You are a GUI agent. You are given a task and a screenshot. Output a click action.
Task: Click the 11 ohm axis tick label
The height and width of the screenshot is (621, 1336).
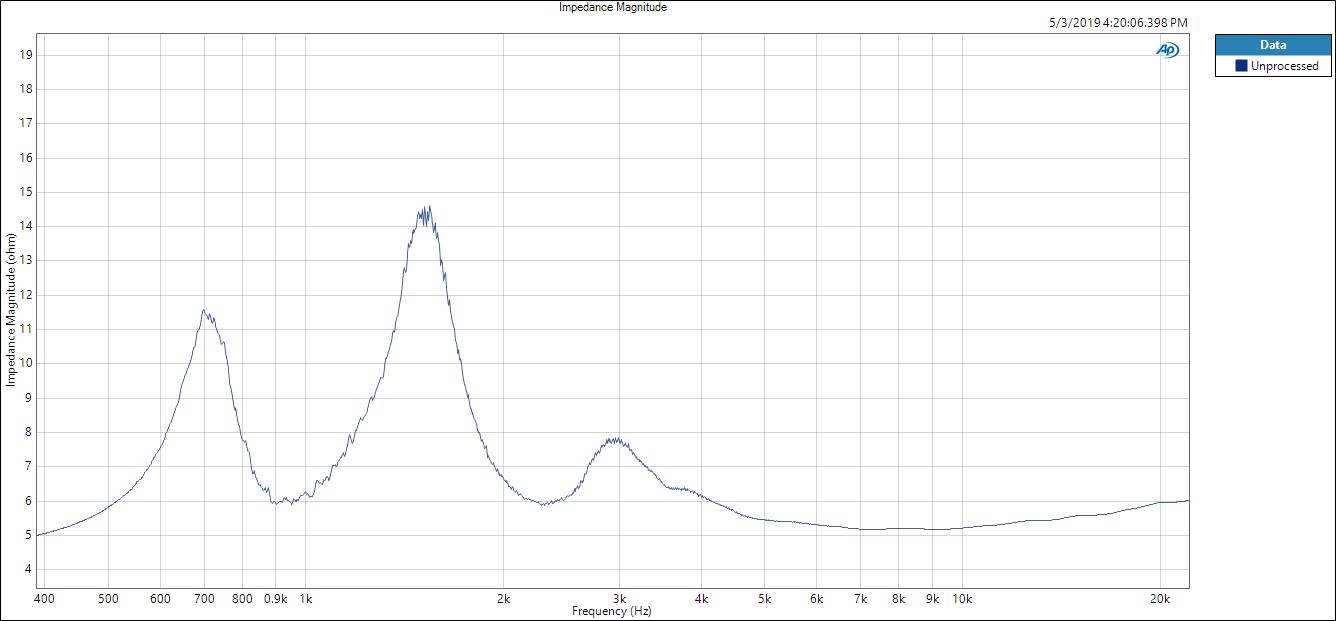pyautogui.click(x=26, y=329)
